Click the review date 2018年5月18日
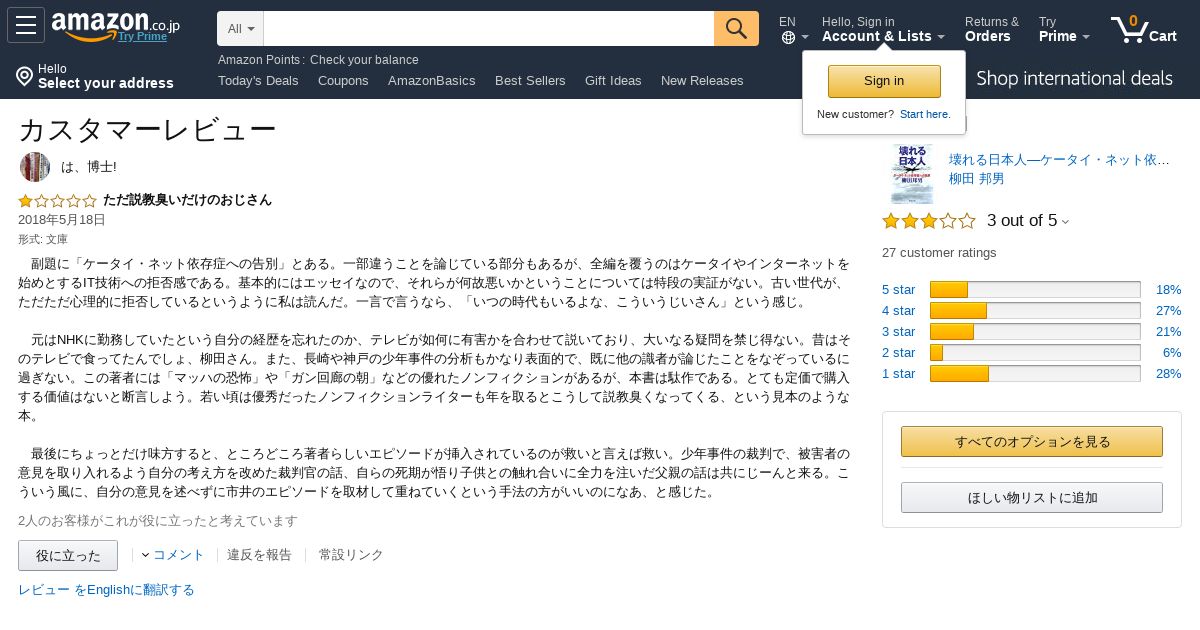This screenshot has width=1200, height=630. pos(61,220)
